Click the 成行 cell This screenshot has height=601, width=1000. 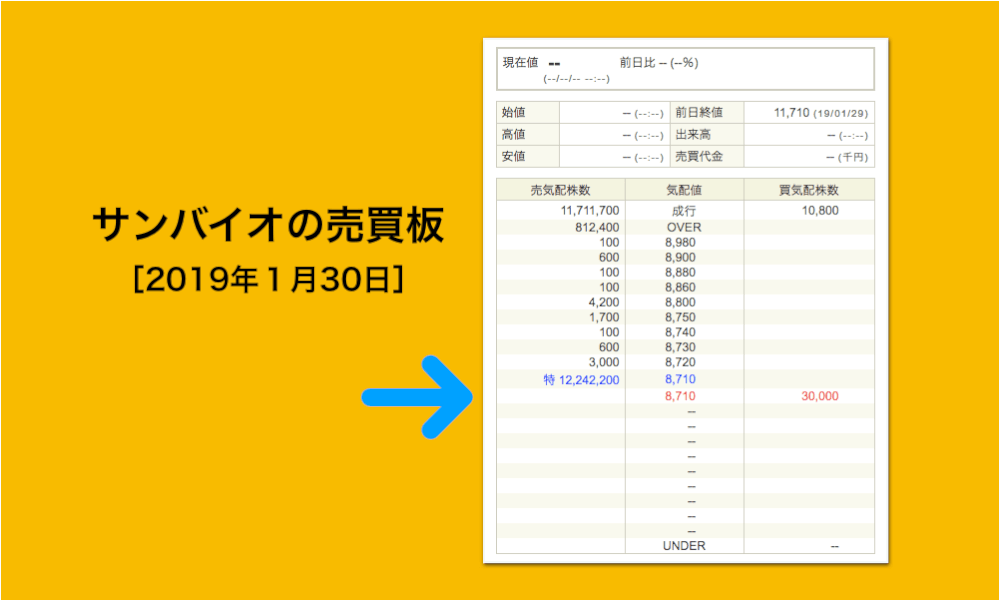(684, 211)
